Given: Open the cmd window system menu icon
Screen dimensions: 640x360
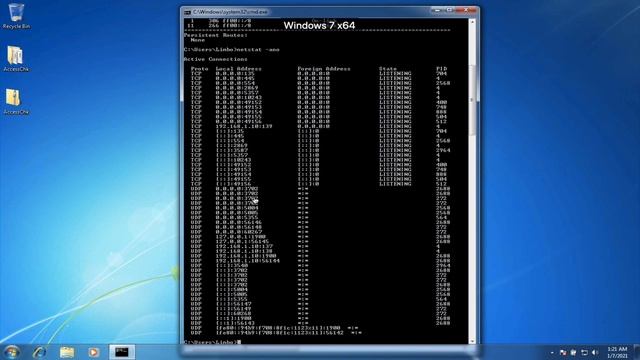Looking at the screenshot, I should (x=187, y=12).
